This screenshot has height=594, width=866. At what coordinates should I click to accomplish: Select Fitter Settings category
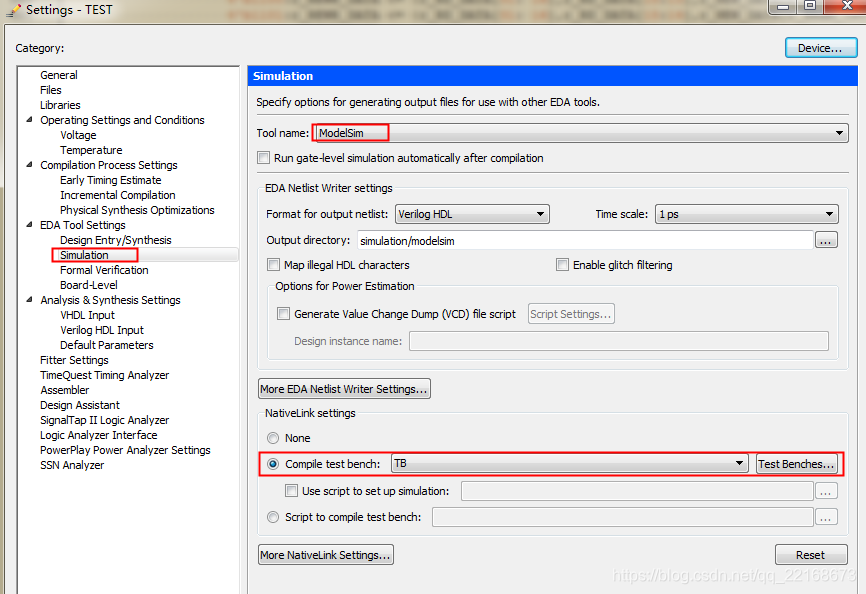pos(74,360)
